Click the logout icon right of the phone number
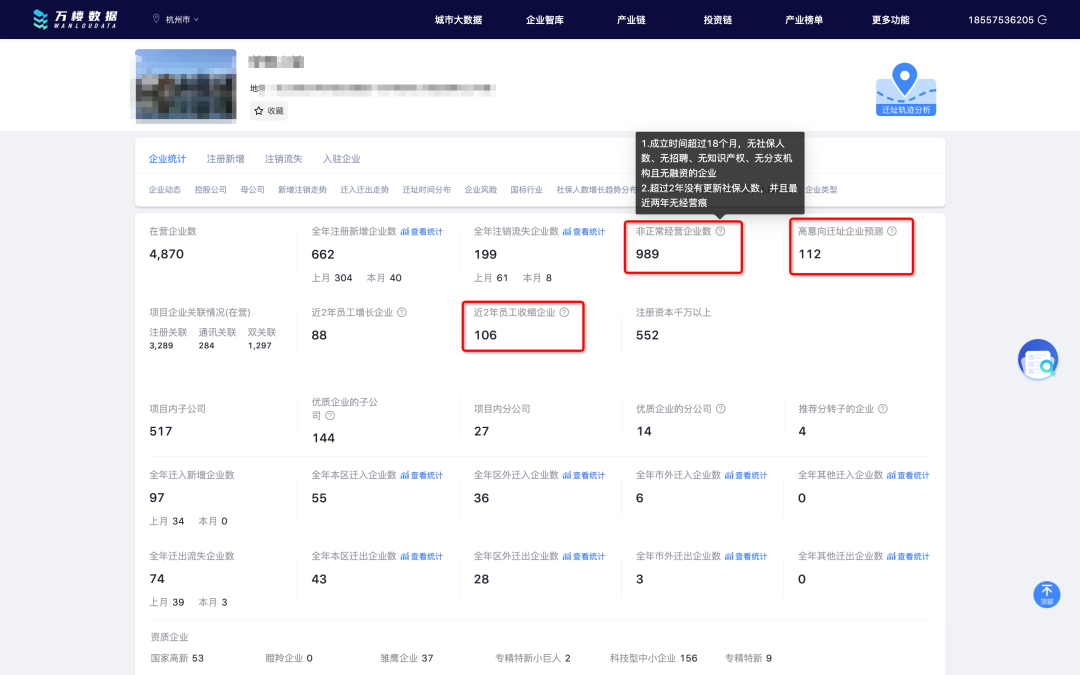 [1042, 17]
